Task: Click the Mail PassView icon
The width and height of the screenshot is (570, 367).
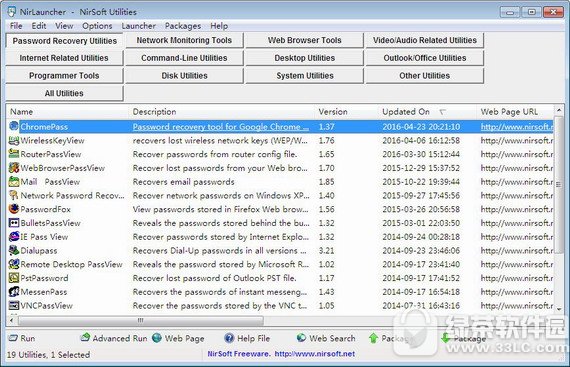Action: 13,181
